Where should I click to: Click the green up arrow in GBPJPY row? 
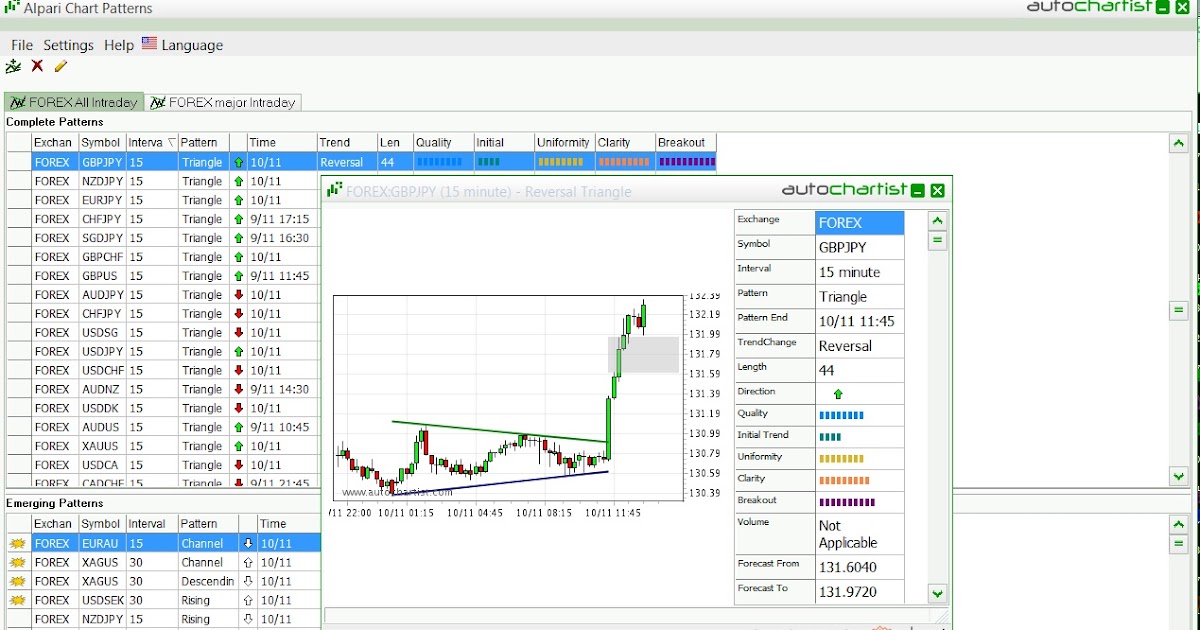coord(238,161)
